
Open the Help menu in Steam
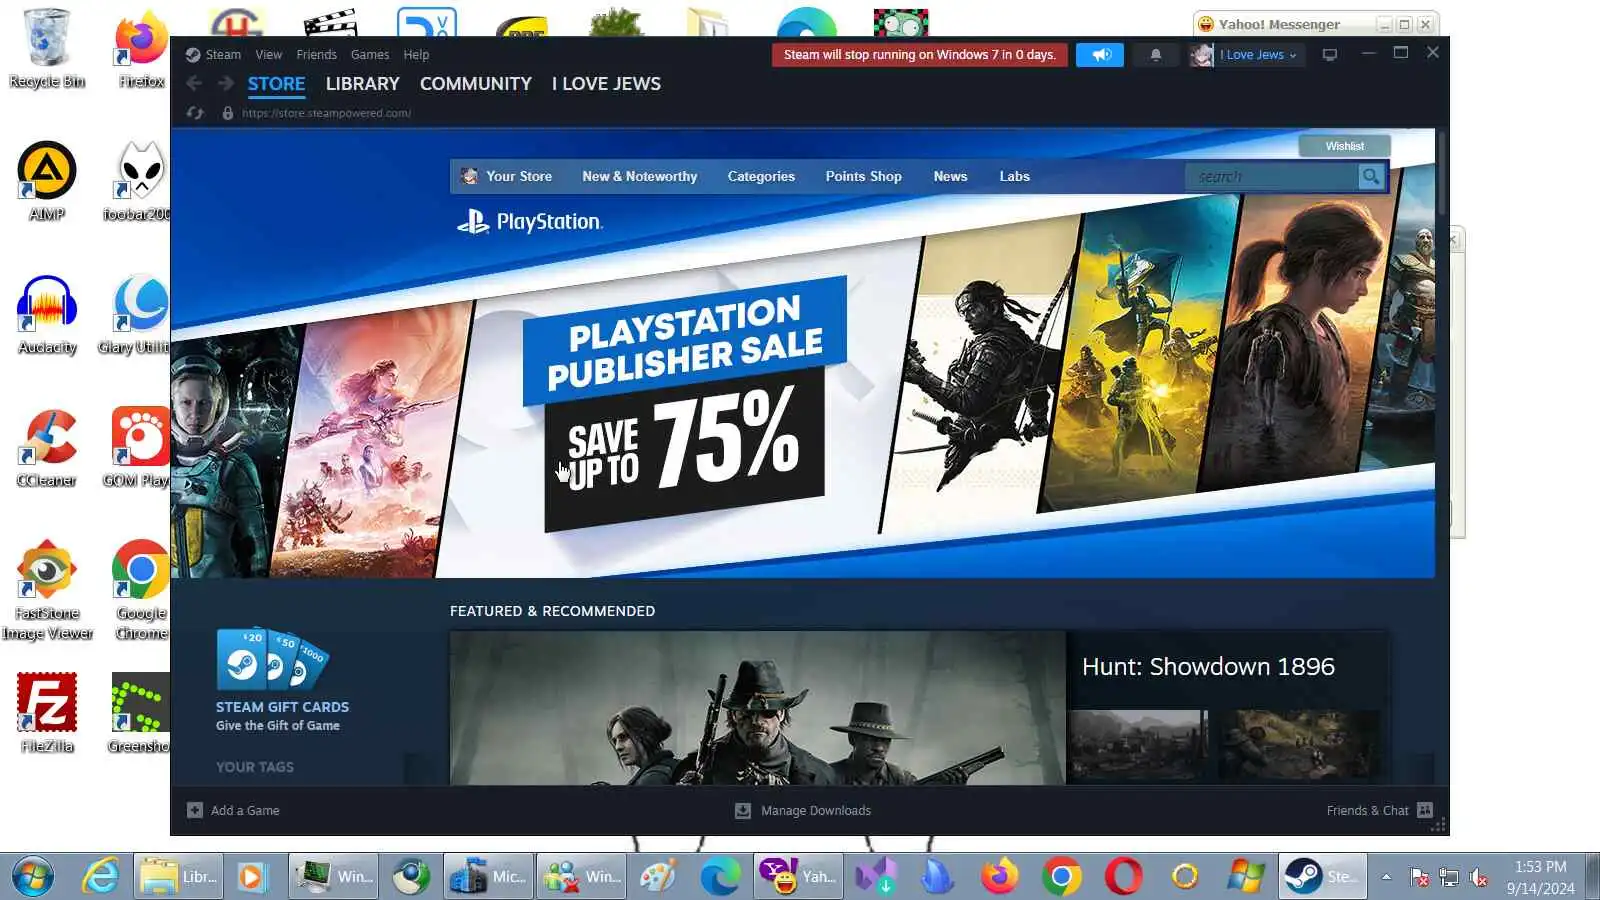point(416,55)
